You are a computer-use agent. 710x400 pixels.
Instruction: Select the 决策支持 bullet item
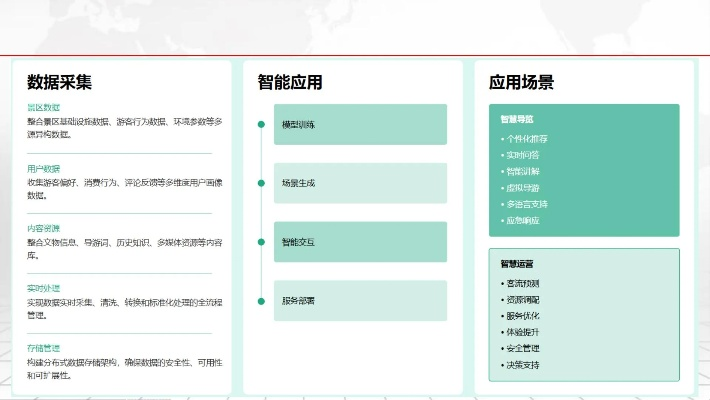point(523,365)
